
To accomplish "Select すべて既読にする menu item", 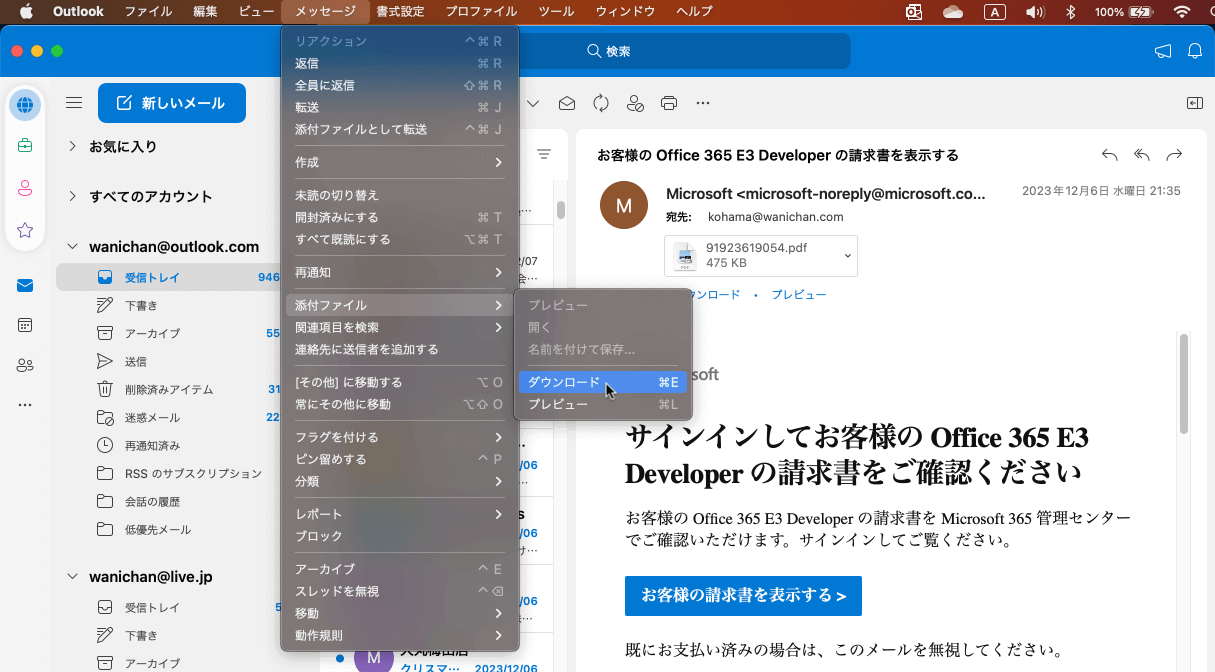I will [x=399, y=239].
